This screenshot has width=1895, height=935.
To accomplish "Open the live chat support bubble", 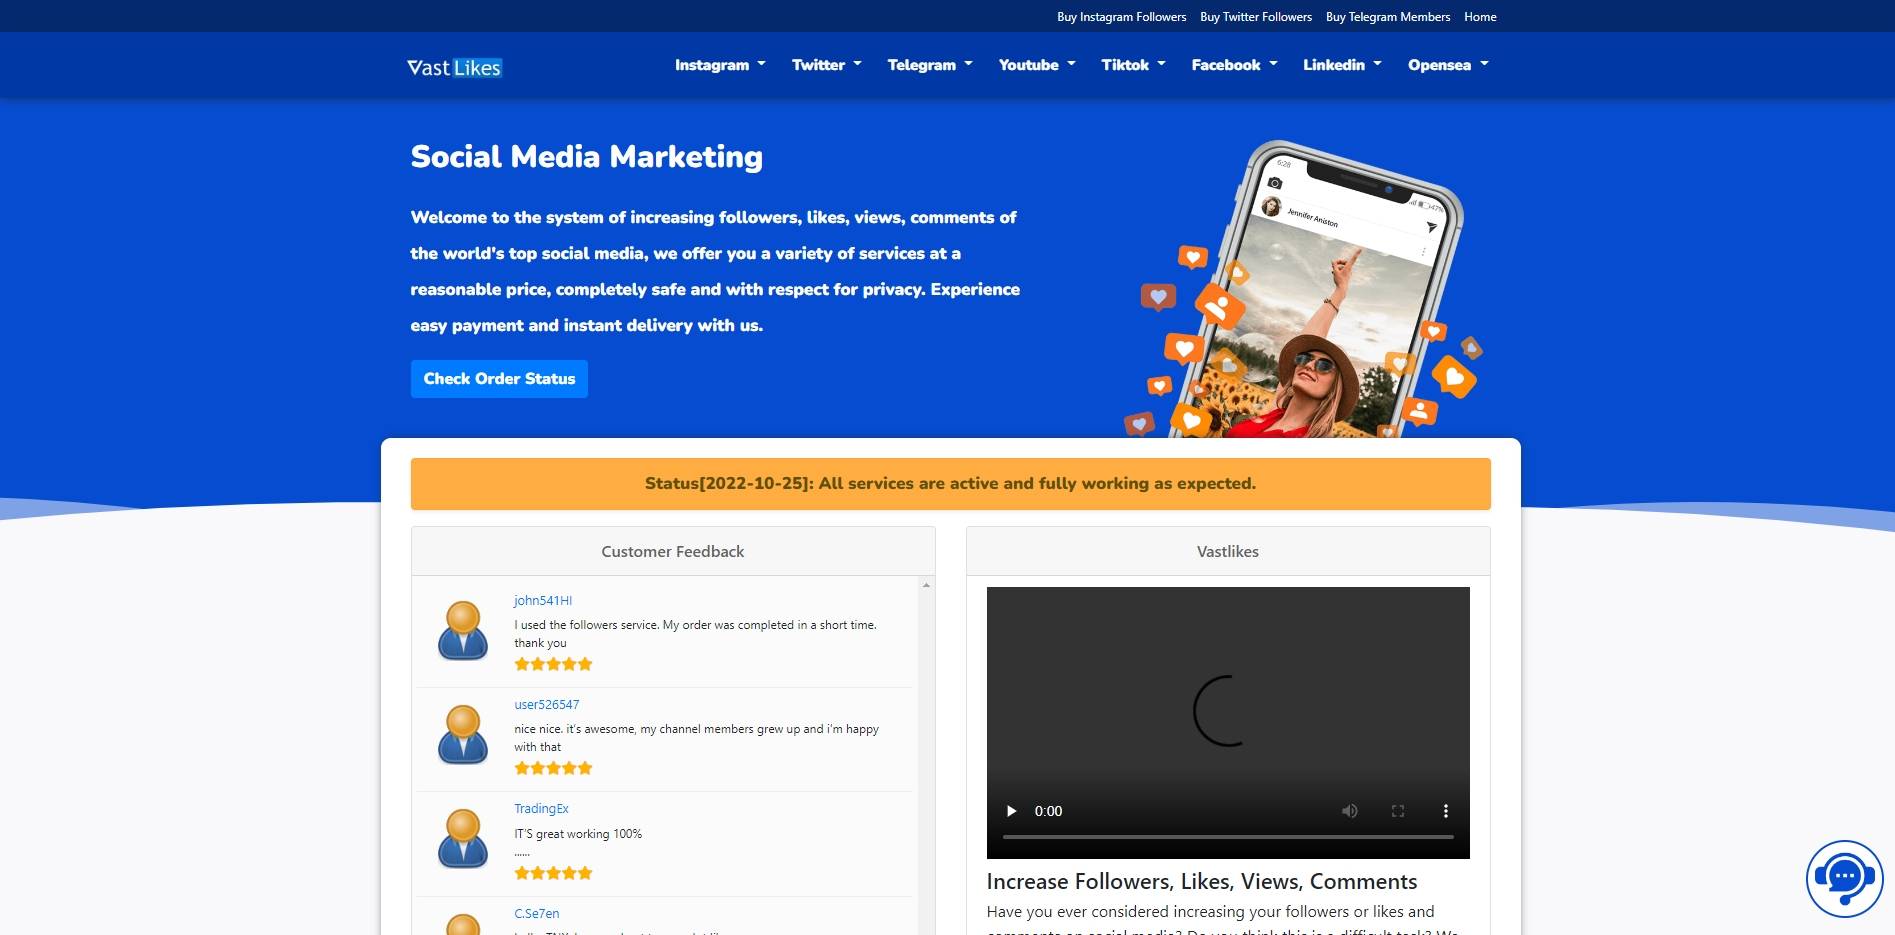I will click(x=1844, y=878).
